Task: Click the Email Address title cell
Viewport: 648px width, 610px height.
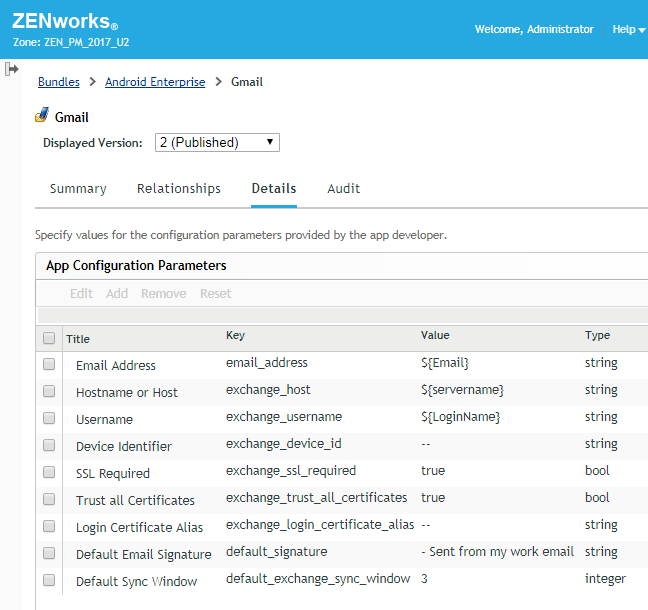Action: coord(116,365)
